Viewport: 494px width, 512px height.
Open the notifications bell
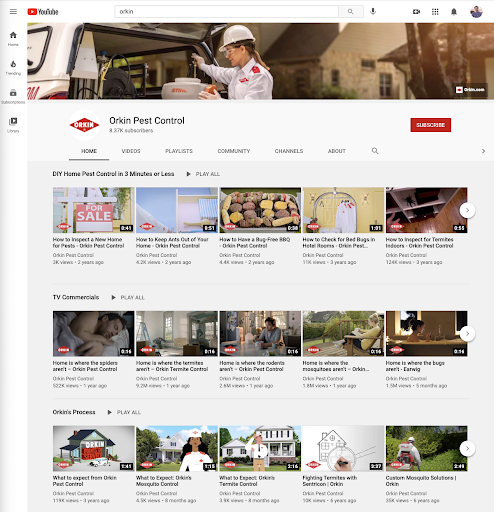pyautogui.click(x=454, y=12)
